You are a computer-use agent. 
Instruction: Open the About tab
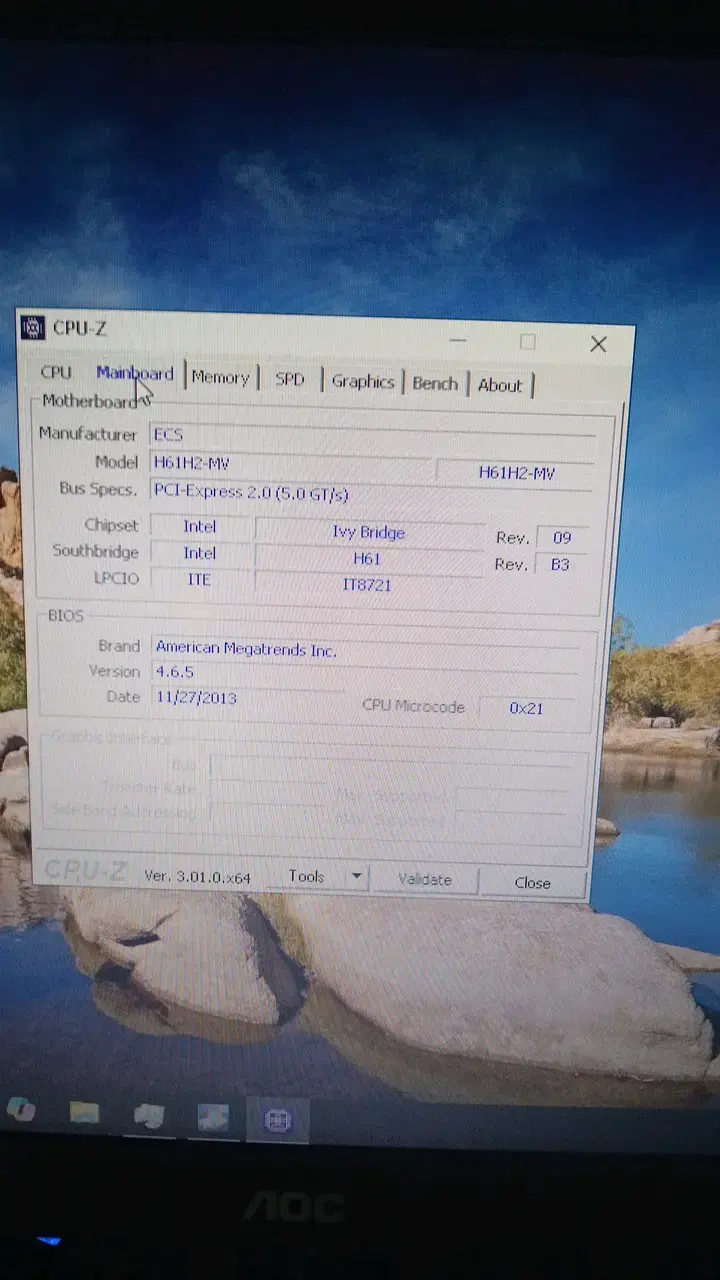tap(500, 385)
